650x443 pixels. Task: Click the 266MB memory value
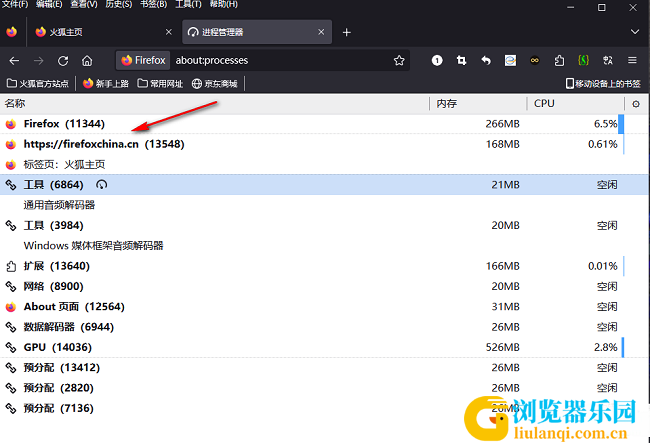(502, 124)
